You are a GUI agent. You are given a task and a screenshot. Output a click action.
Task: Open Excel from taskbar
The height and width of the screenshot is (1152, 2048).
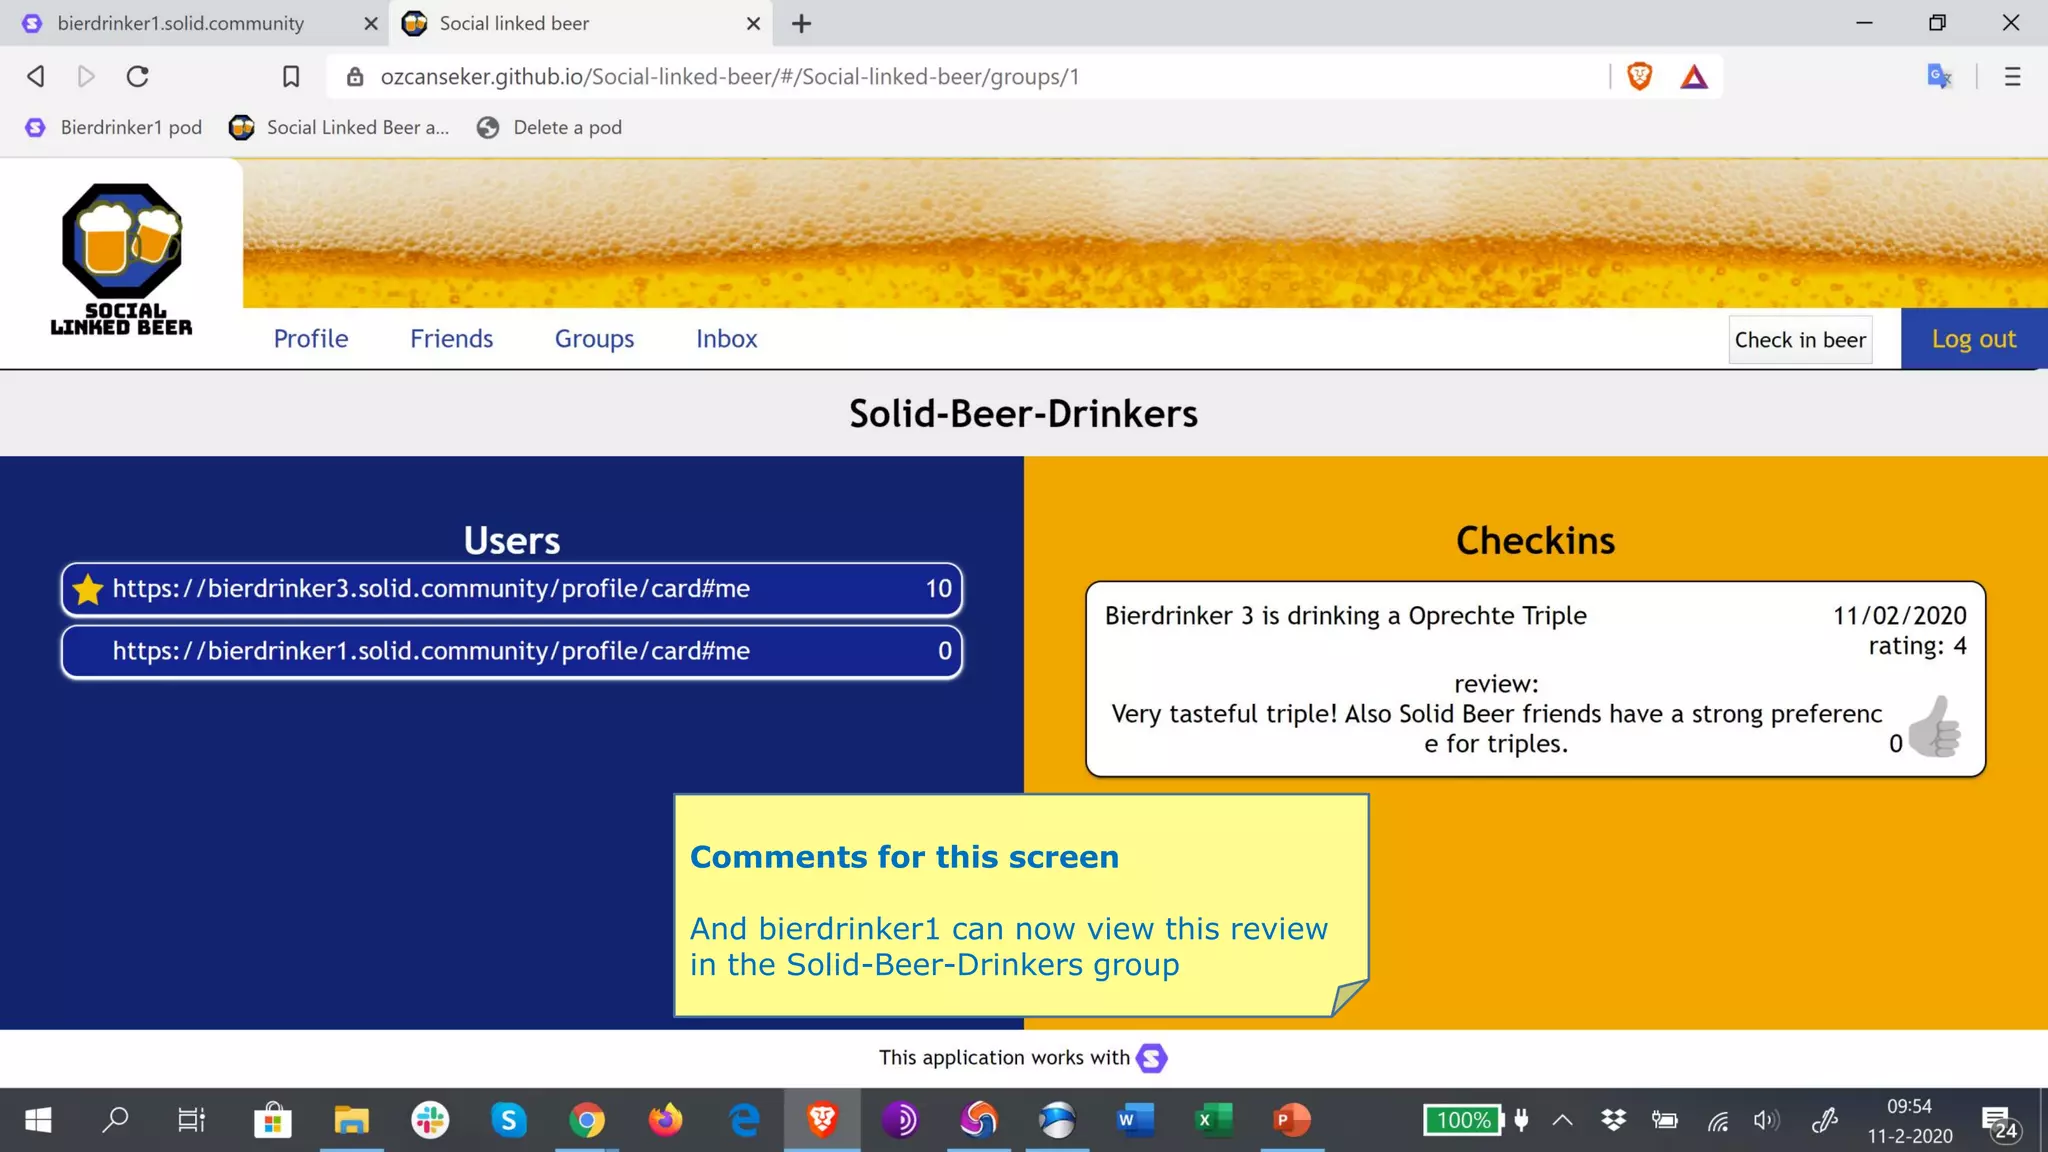pos(1213,1120)
